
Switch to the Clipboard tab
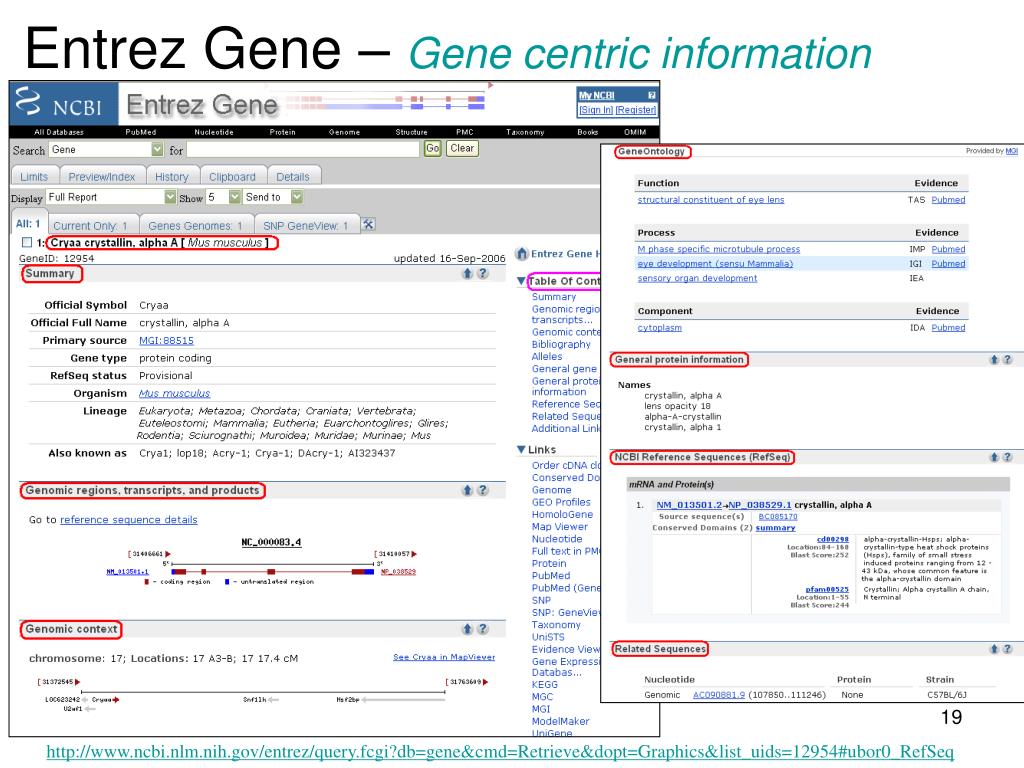(232, 176)
